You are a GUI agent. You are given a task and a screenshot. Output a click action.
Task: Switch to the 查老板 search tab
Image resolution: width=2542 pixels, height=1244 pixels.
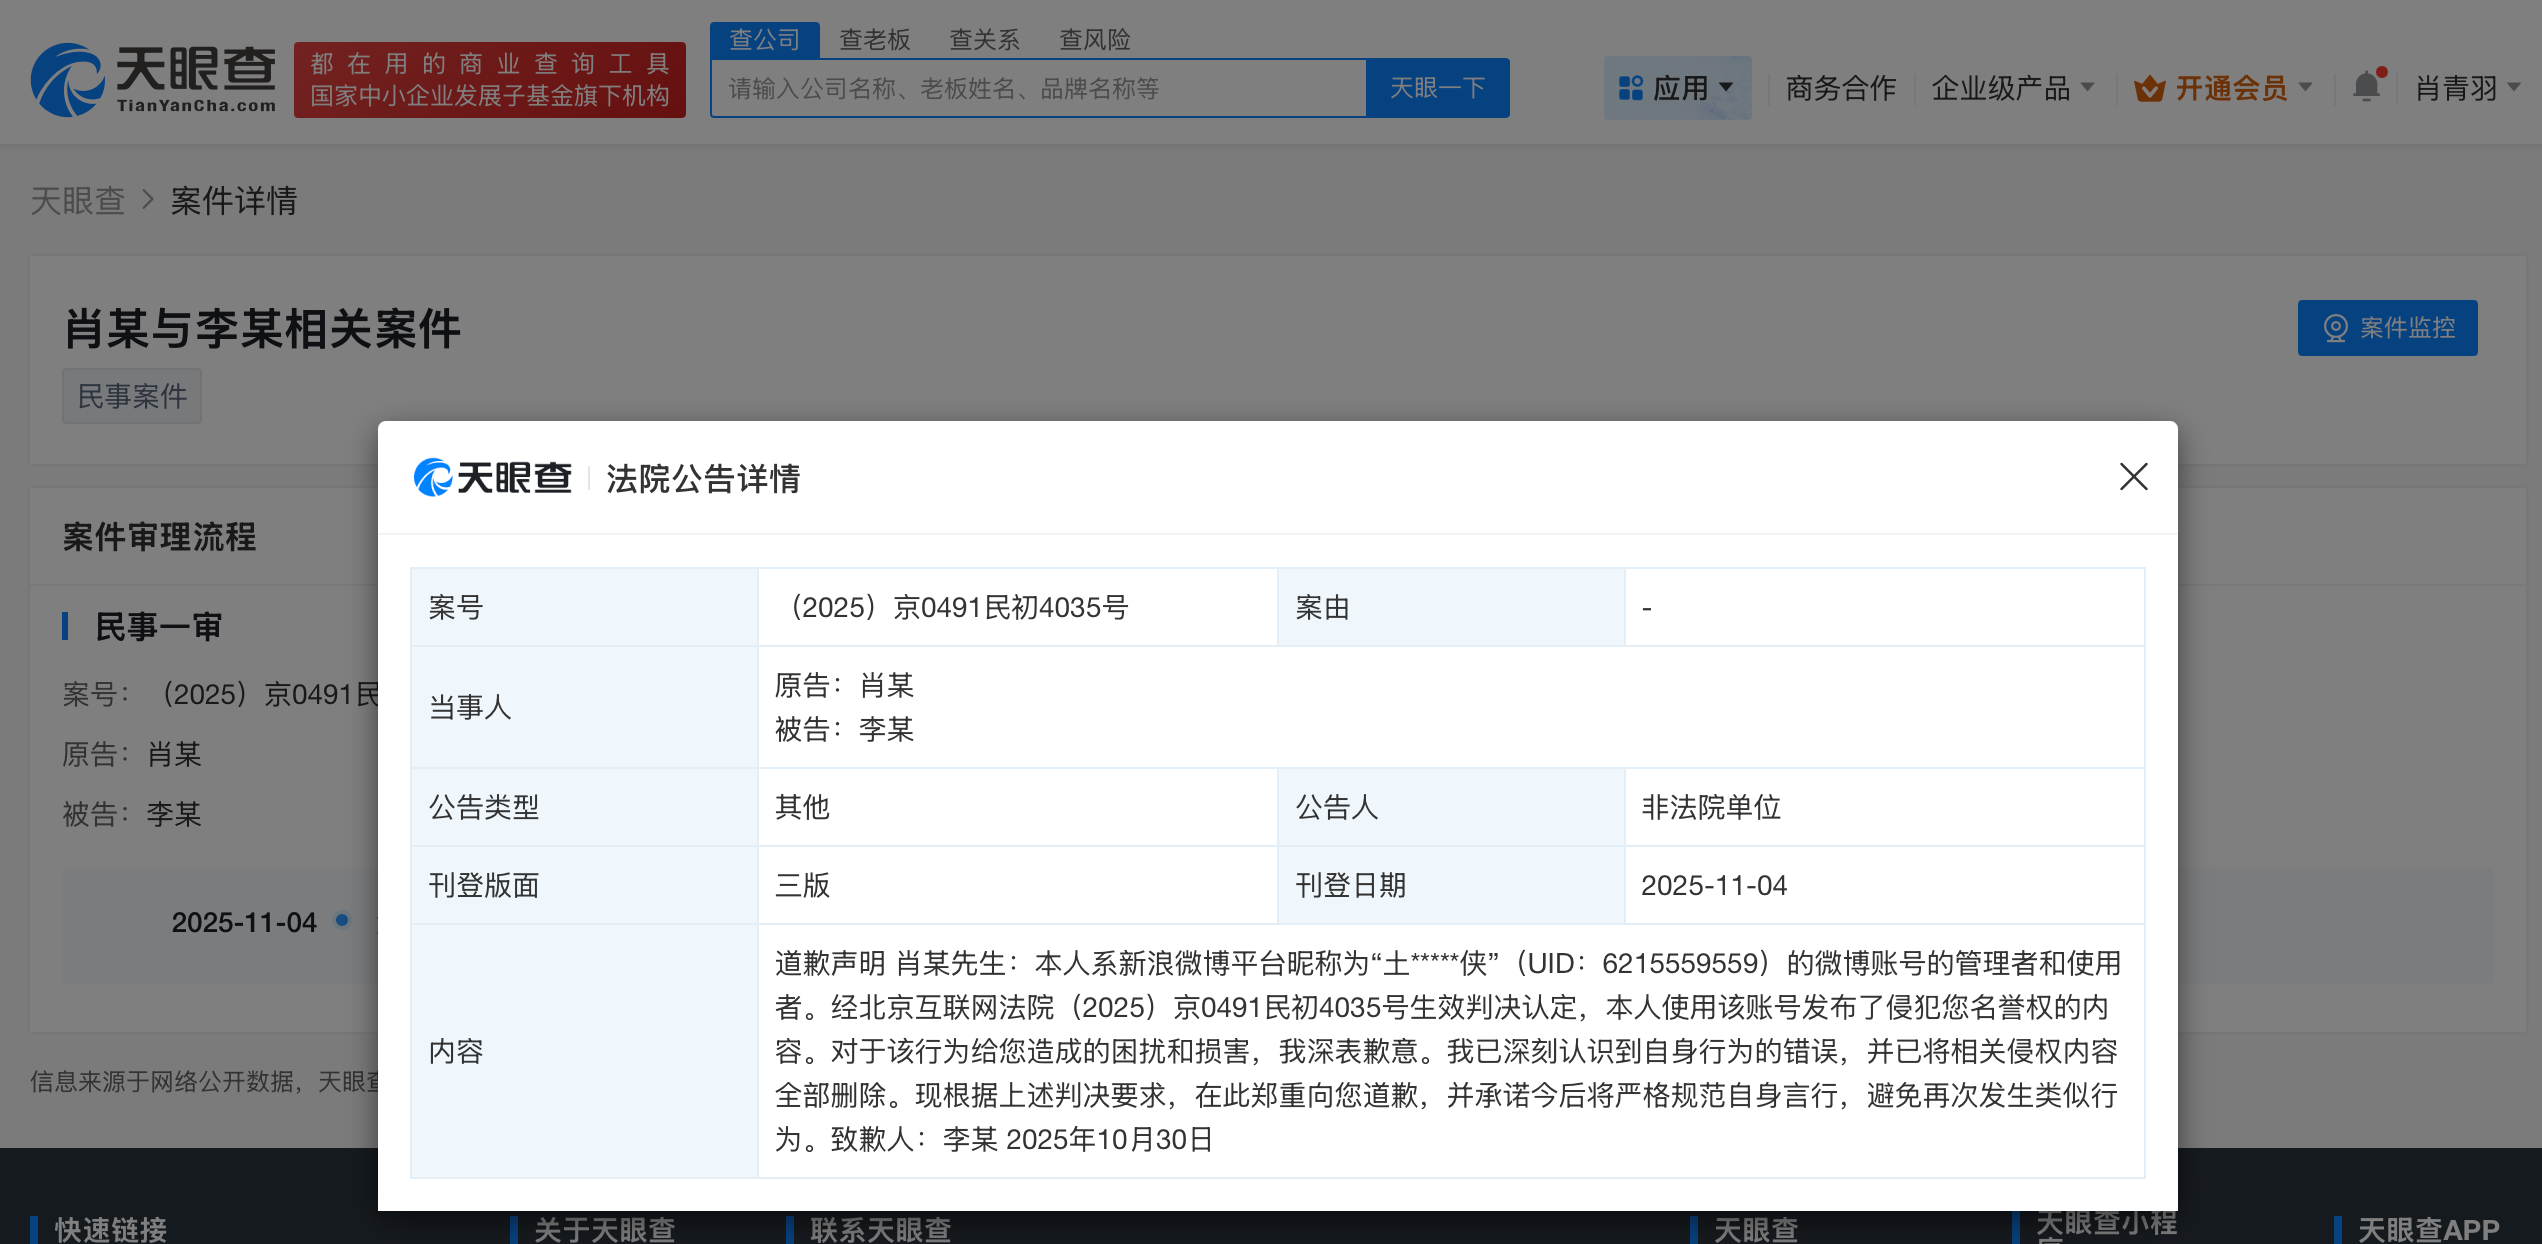pyautogui.click(x=874, y=39)
